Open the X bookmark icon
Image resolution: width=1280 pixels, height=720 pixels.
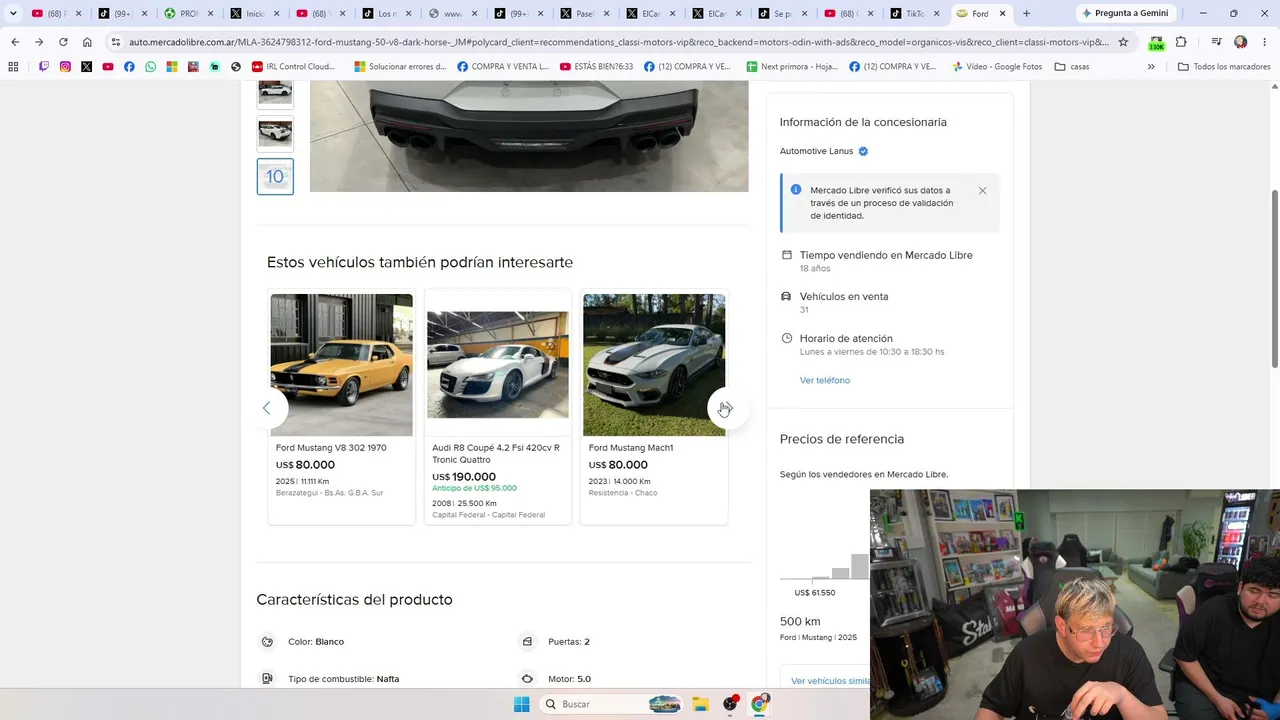pyautogui.click(x=86, y=66)
